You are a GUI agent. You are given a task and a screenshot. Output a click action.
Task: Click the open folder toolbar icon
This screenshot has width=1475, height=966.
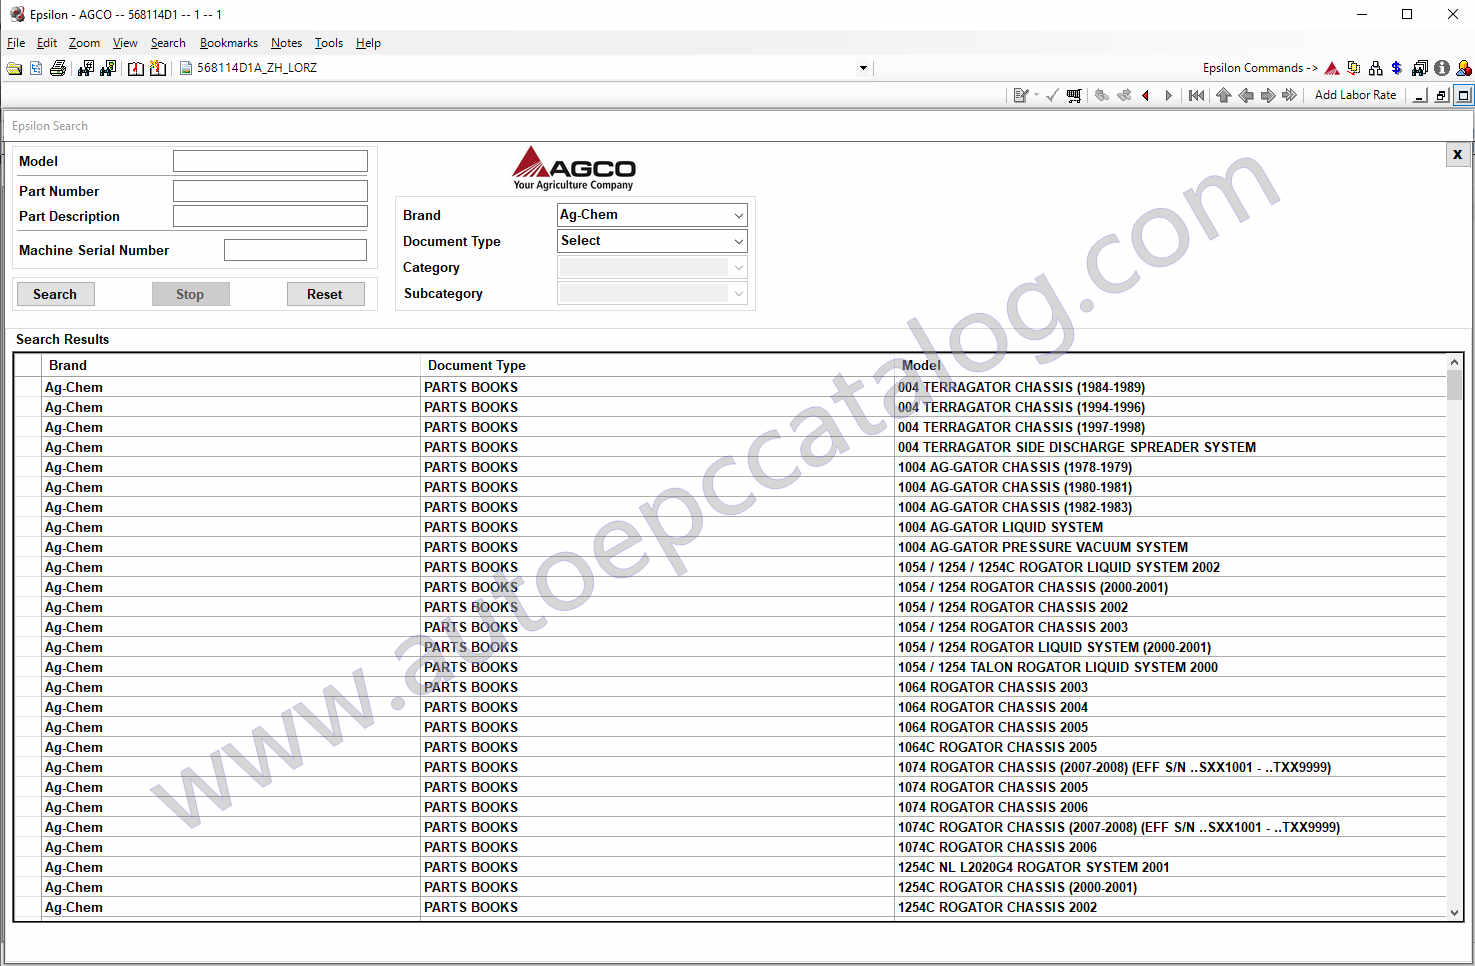(x=14, y=68)
